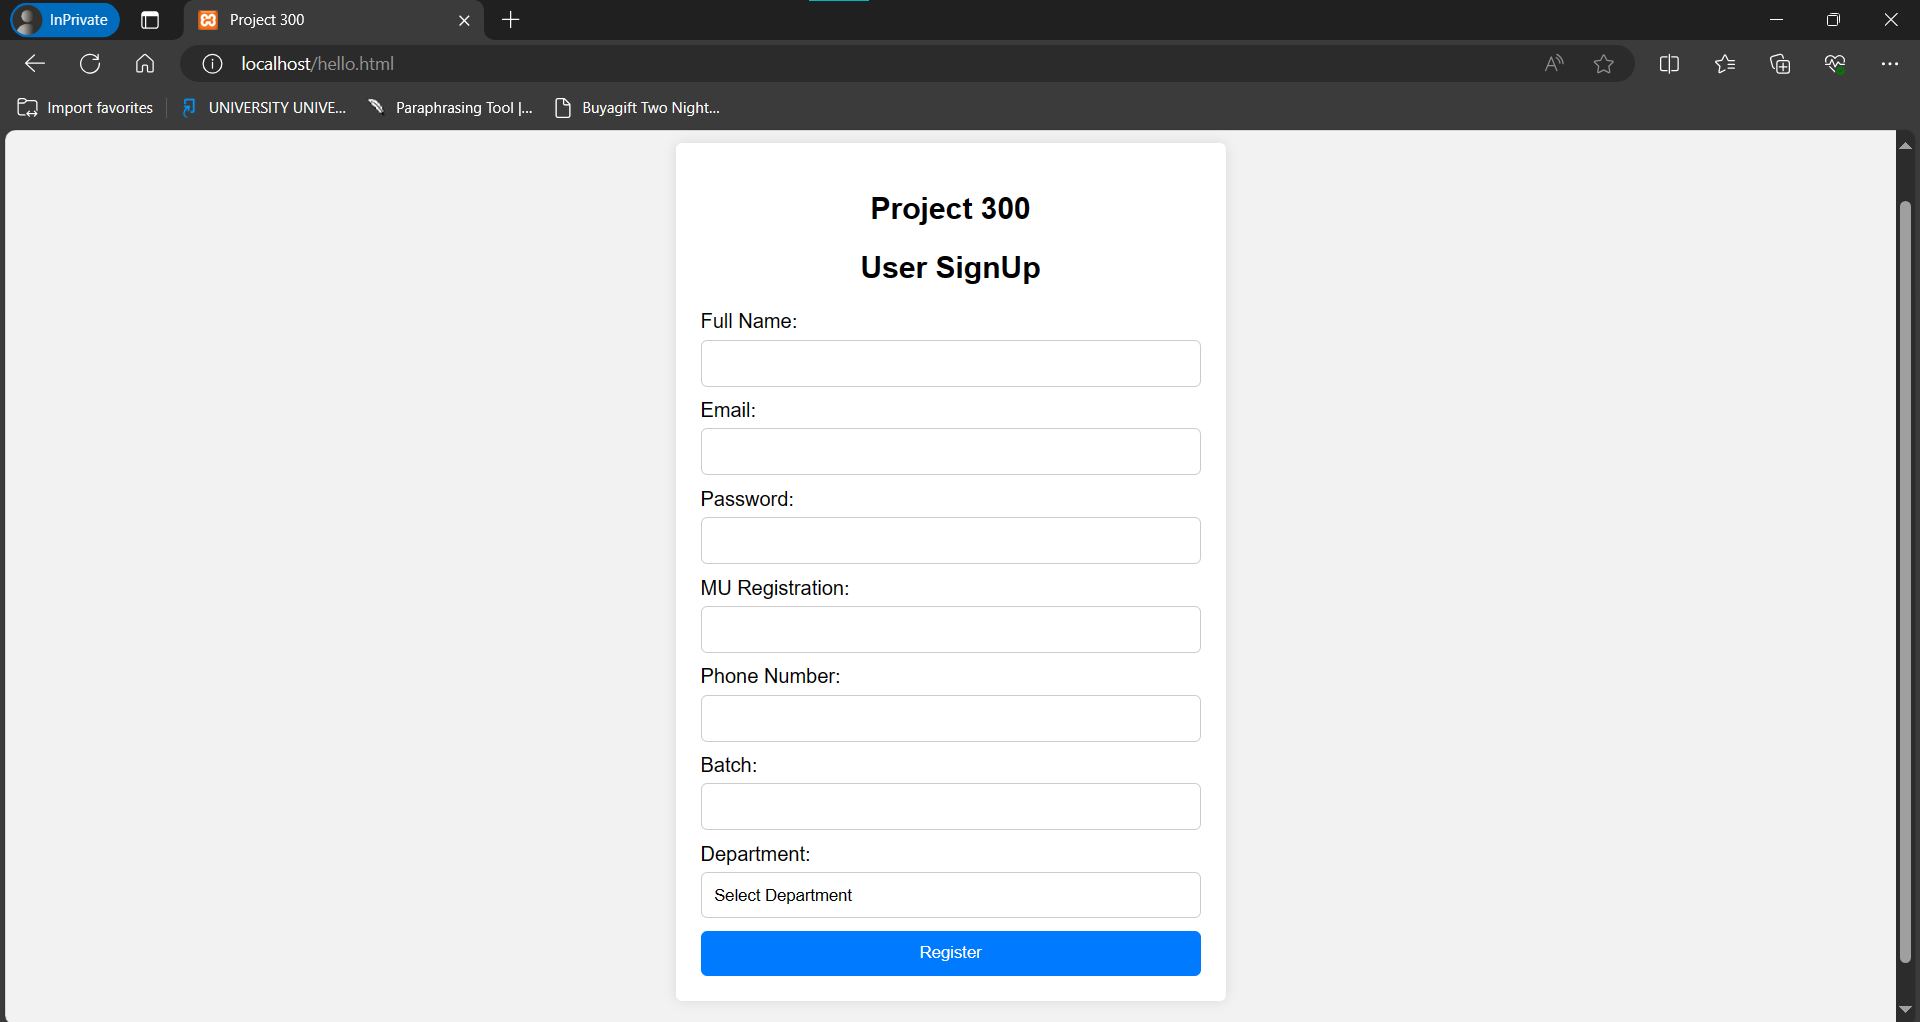Go to browser Home icon

[x=145, y=64]
